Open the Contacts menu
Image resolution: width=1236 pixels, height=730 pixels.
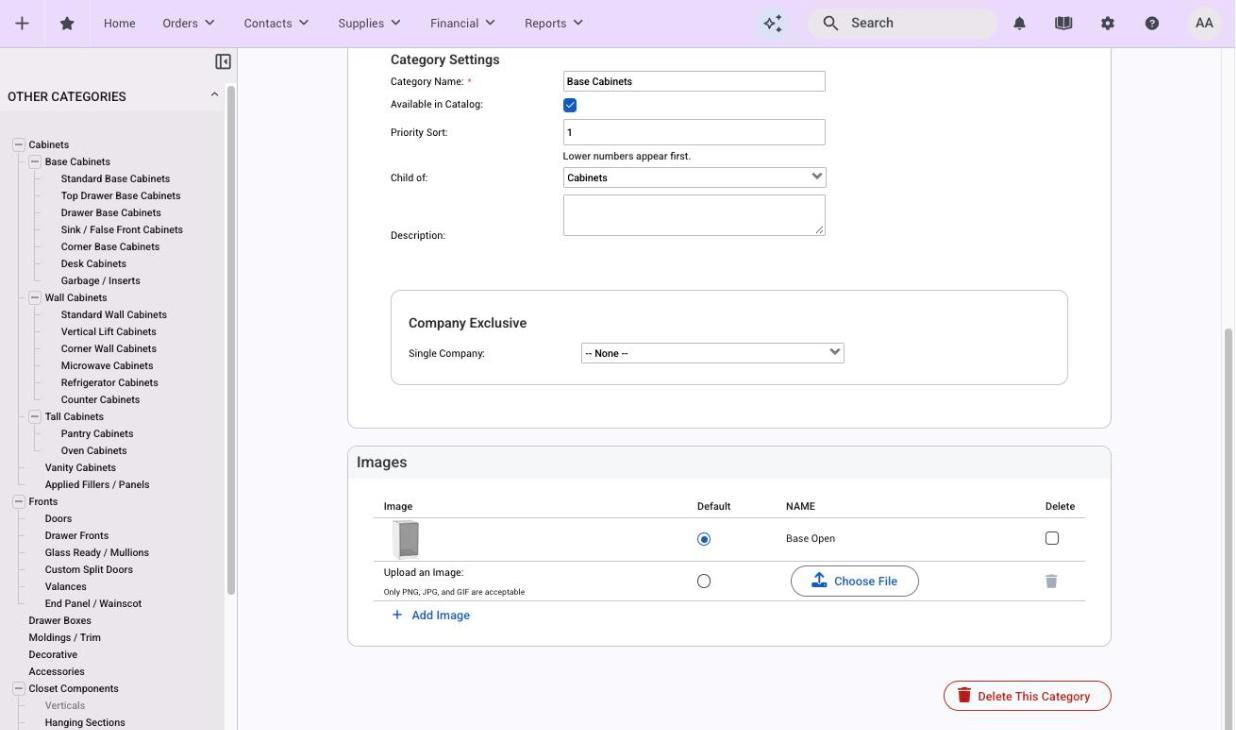pyautogui.click(x=276, y=23)
